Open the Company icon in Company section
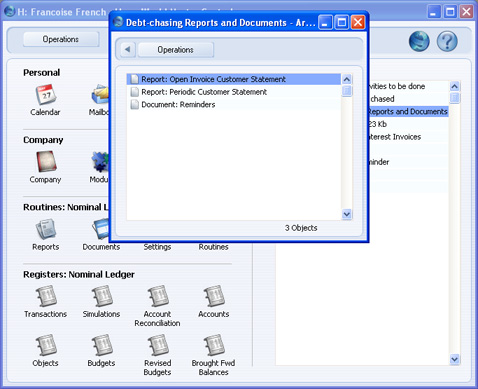This screenshot has width=478, height=389. click(46, 162)
